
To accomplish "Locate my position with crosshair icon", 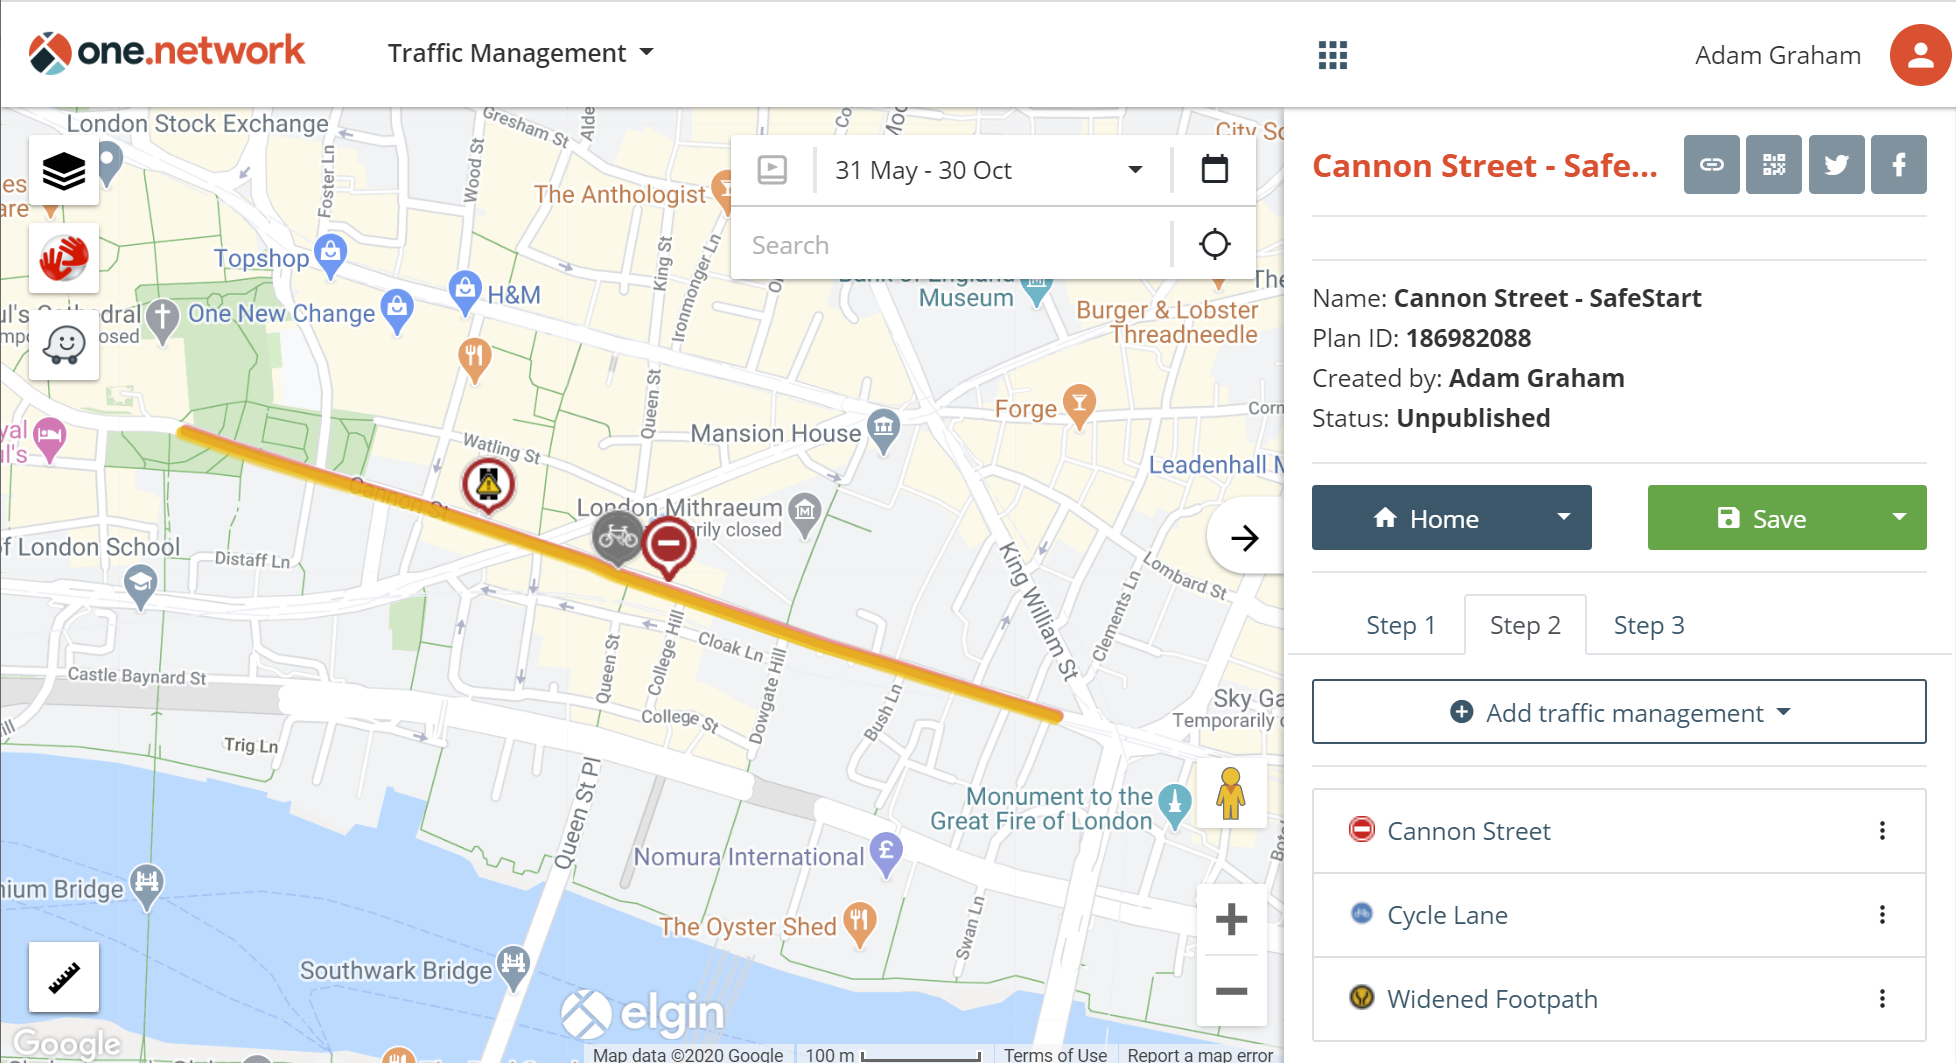I will (x=1214, y=244).
